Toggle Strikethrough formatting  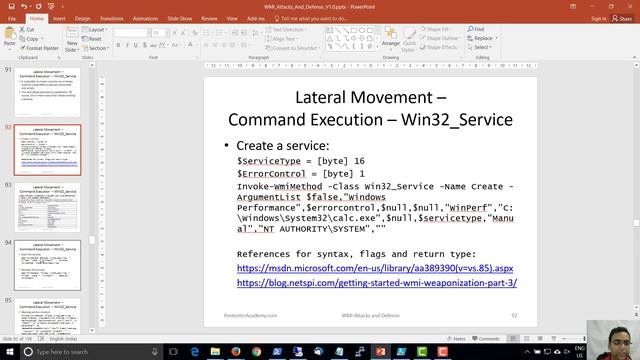click(153, 45)
